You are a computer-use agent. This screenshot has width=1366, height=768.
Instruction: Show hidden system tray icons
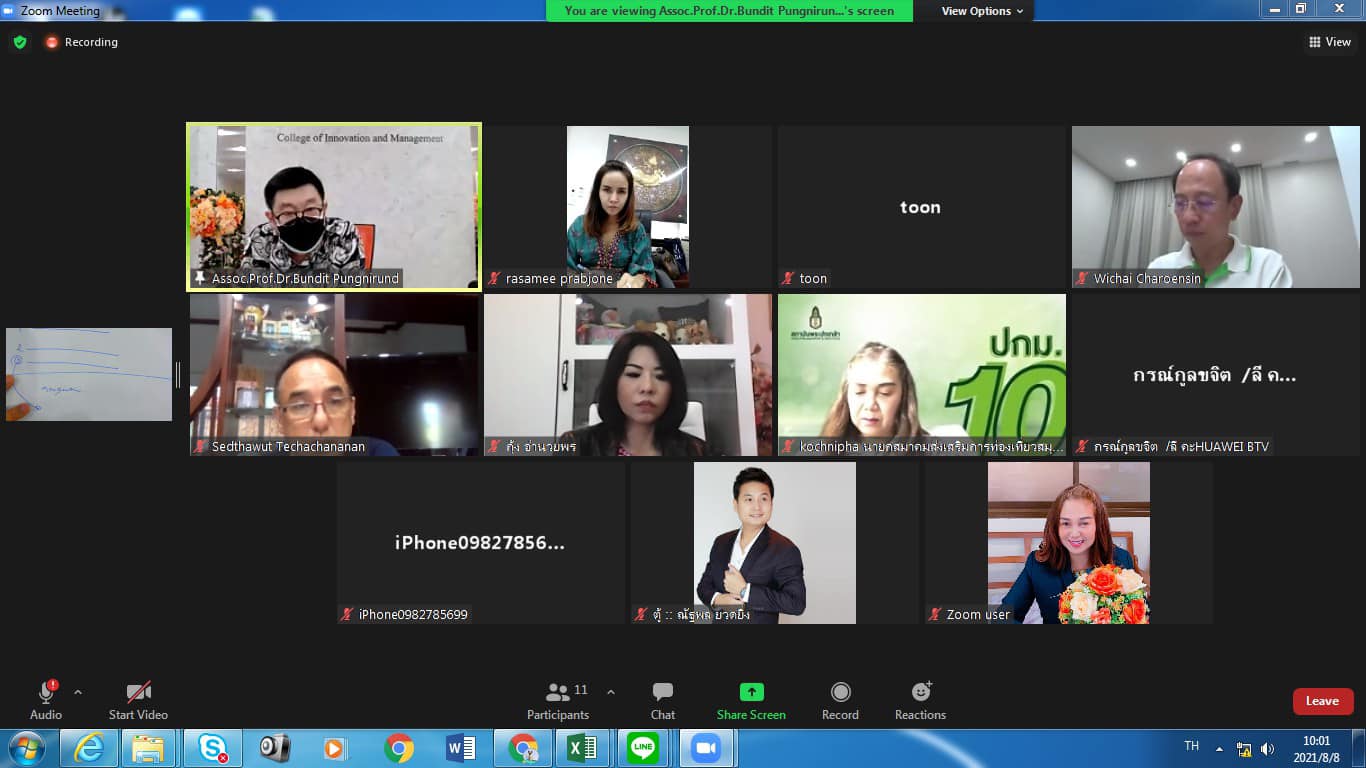point(1219,748)
